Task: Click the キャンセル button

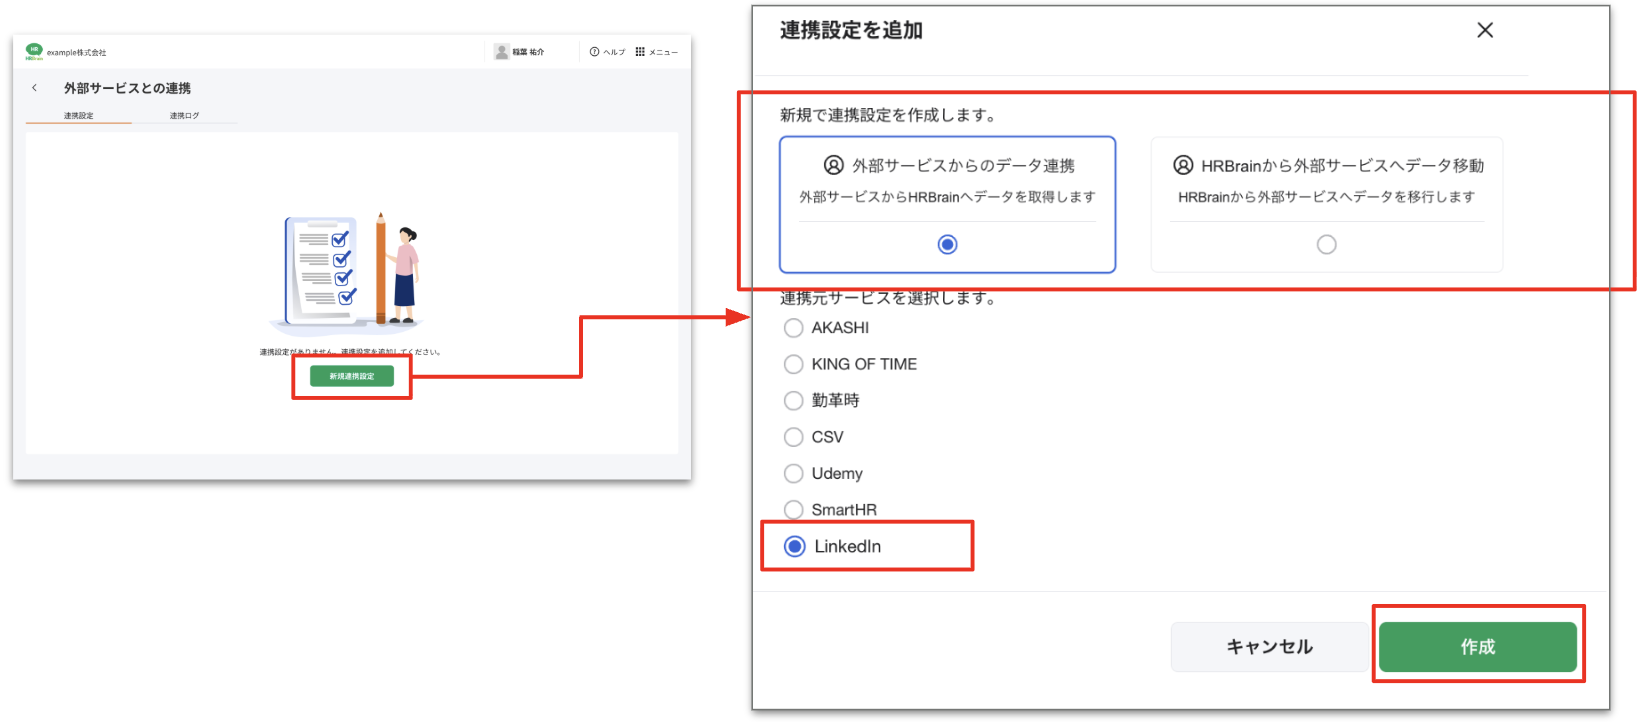Action: (x=1269, y=647)
